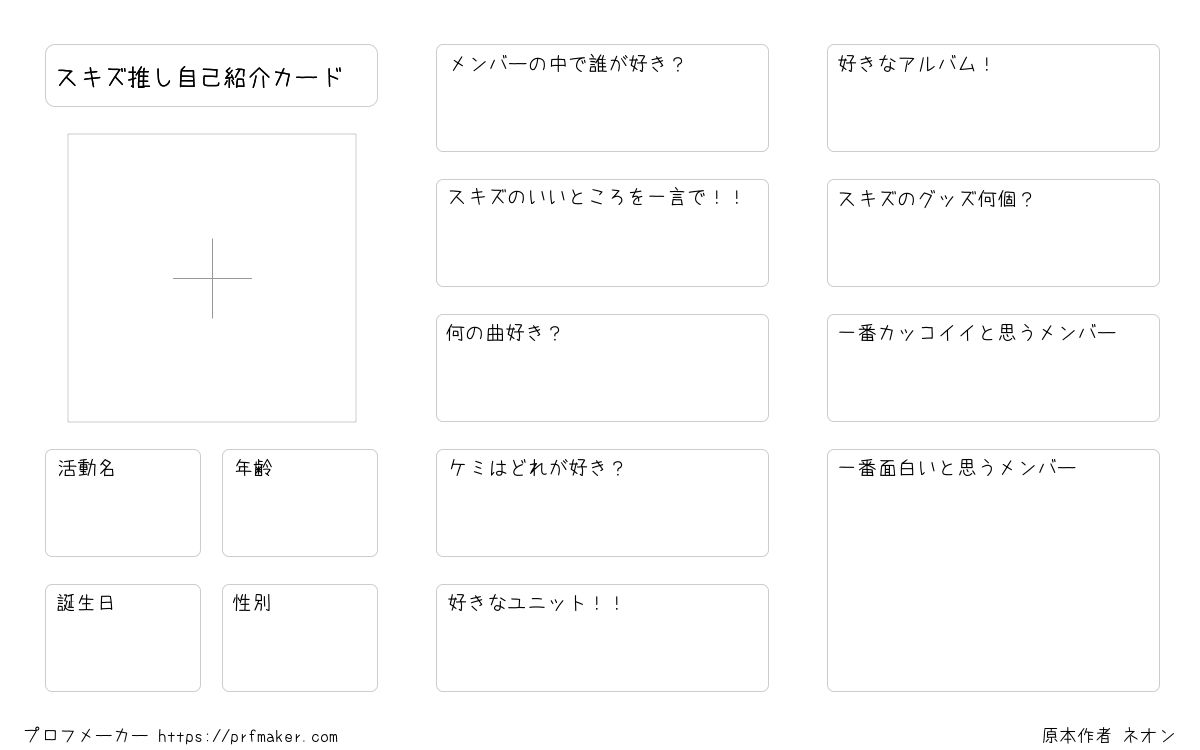1200x750 pixels.
Task: Select the スキズのグッズ何個？ field
Action: coord(993,233)
